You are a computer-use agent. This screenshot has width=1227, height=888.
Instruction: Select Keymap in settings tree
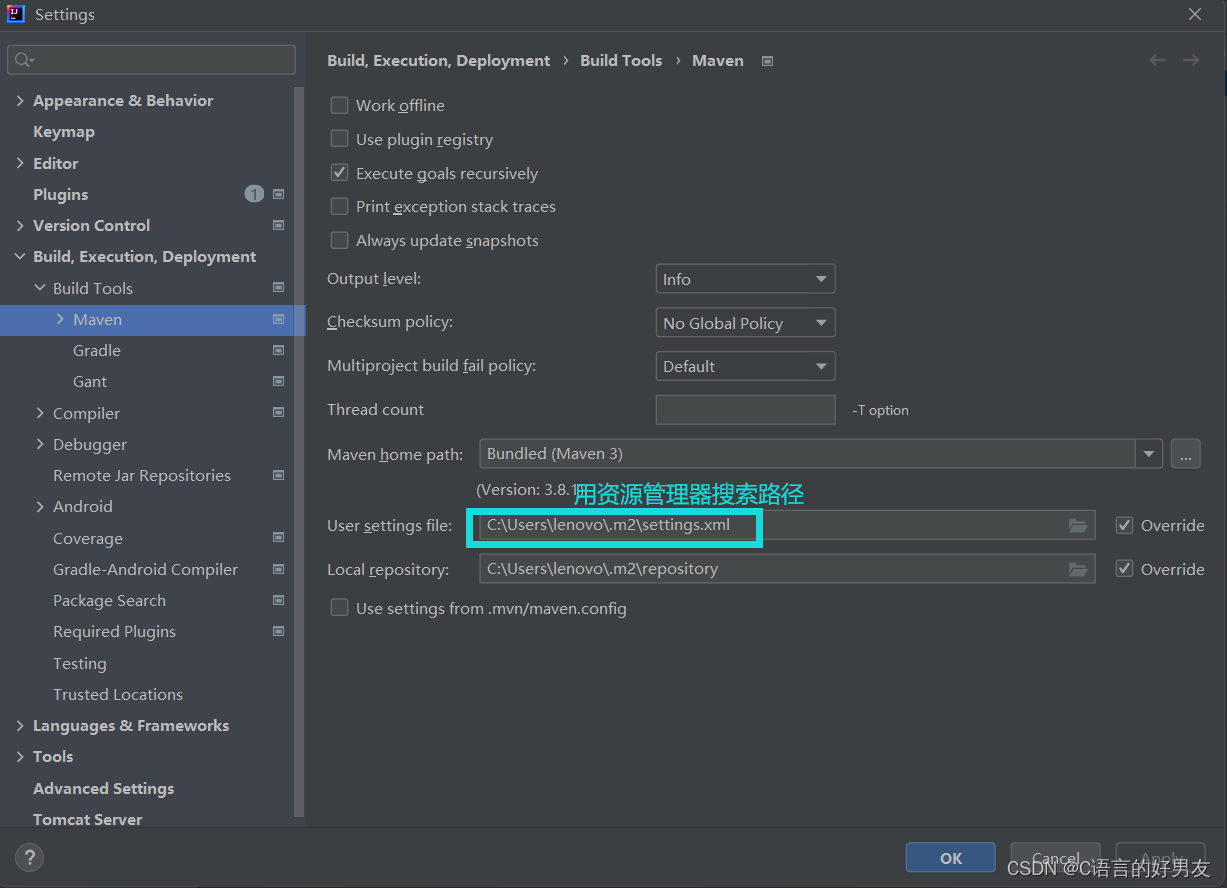click(x=64, y=131)
